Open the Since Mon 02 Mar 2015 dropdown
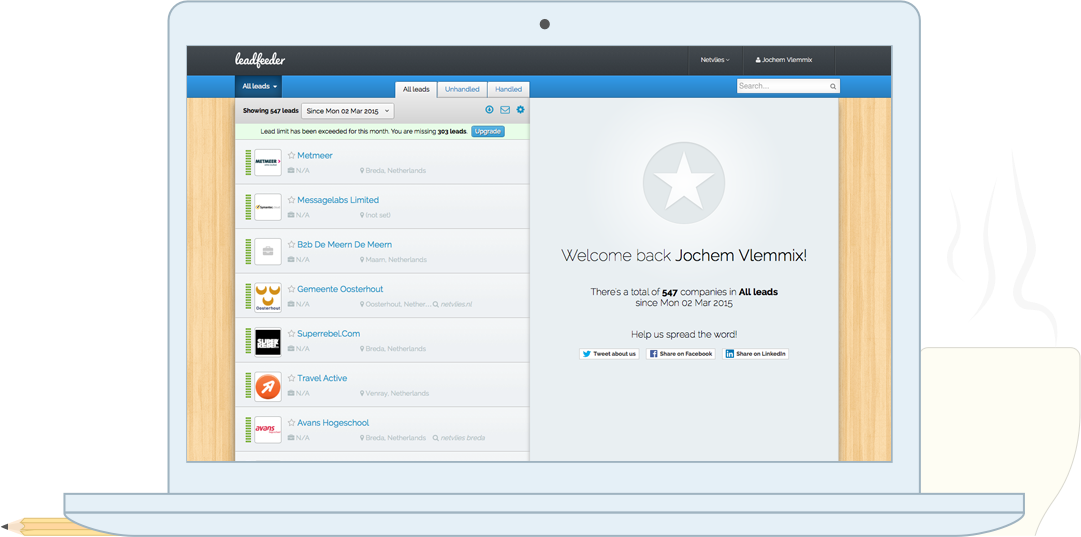Image resolution: width=1081 pixels, height=537 pixels. [x=347, y=111]
